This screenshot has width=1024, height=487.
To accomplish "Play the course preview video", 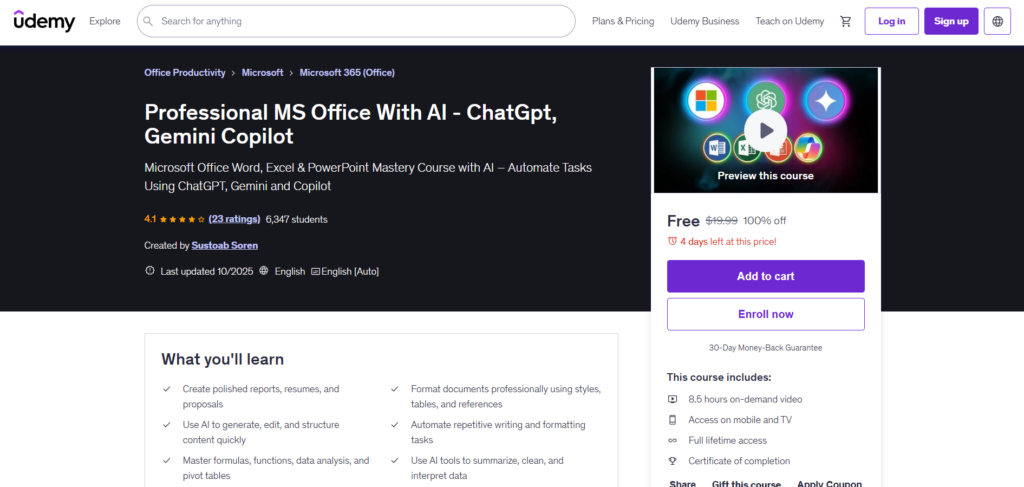I will (x=765, y=130).
